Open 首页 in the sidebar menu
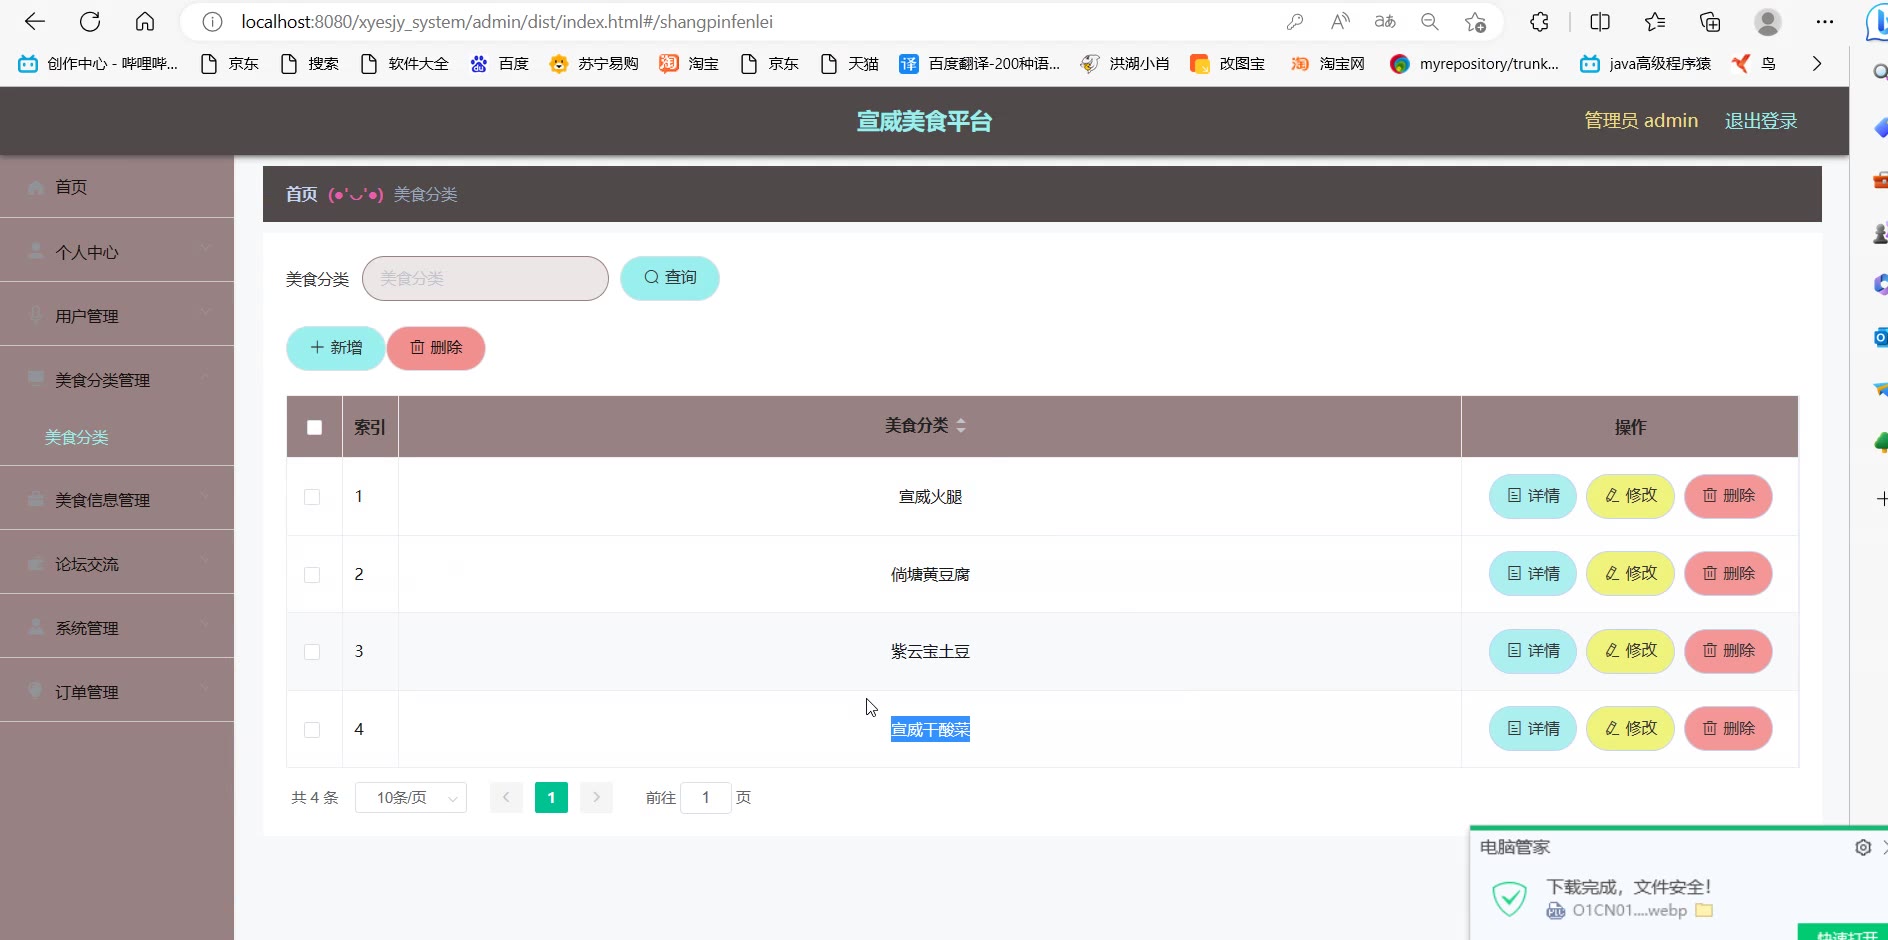 (x=117, y=187)
